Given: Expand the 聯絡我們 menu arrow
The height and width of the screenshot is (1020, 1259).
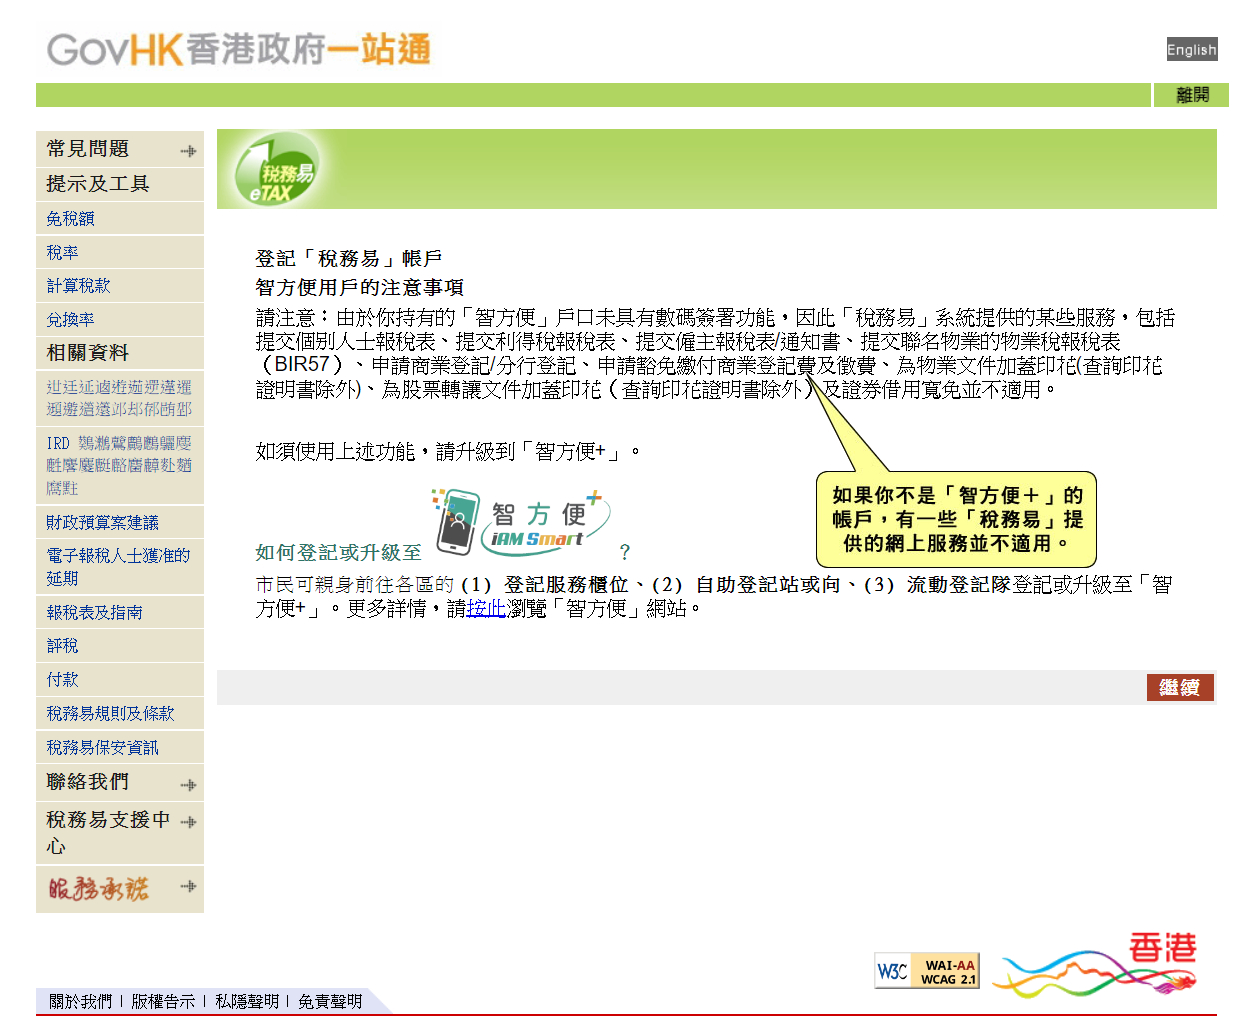Looking at the screenshot, I should [x=188, y=785].
